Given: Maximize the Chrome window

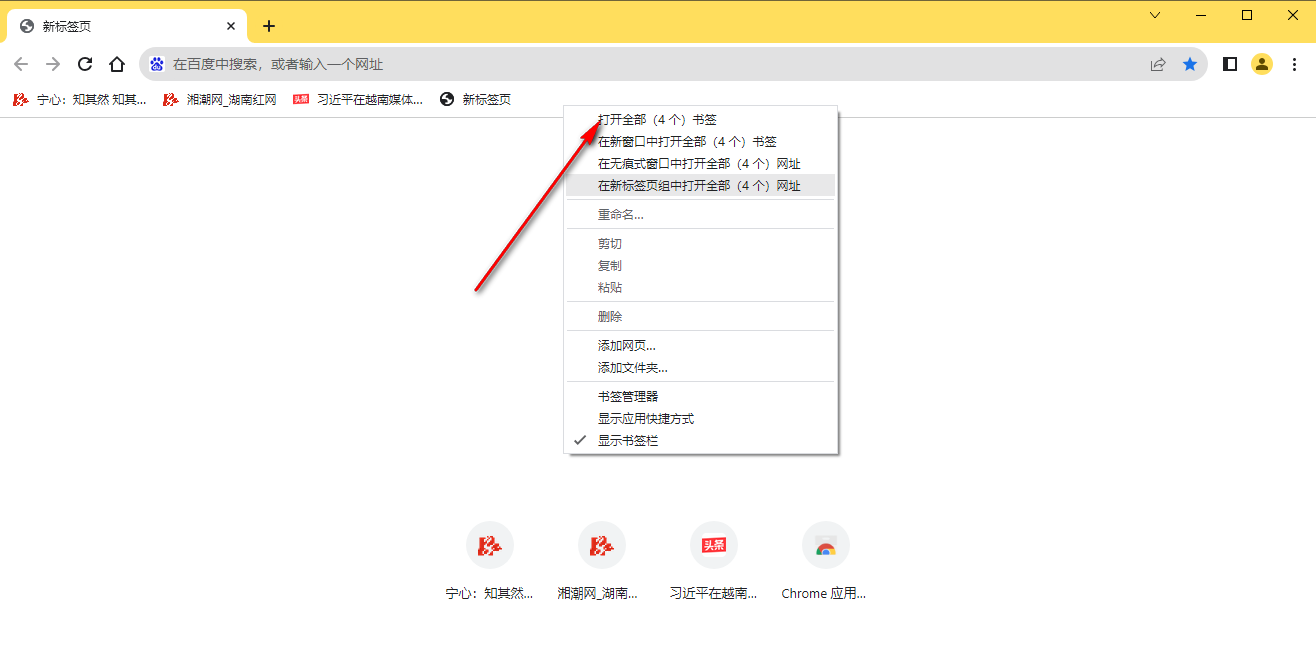Looking at the screenshot, I should click(1247, 15).
